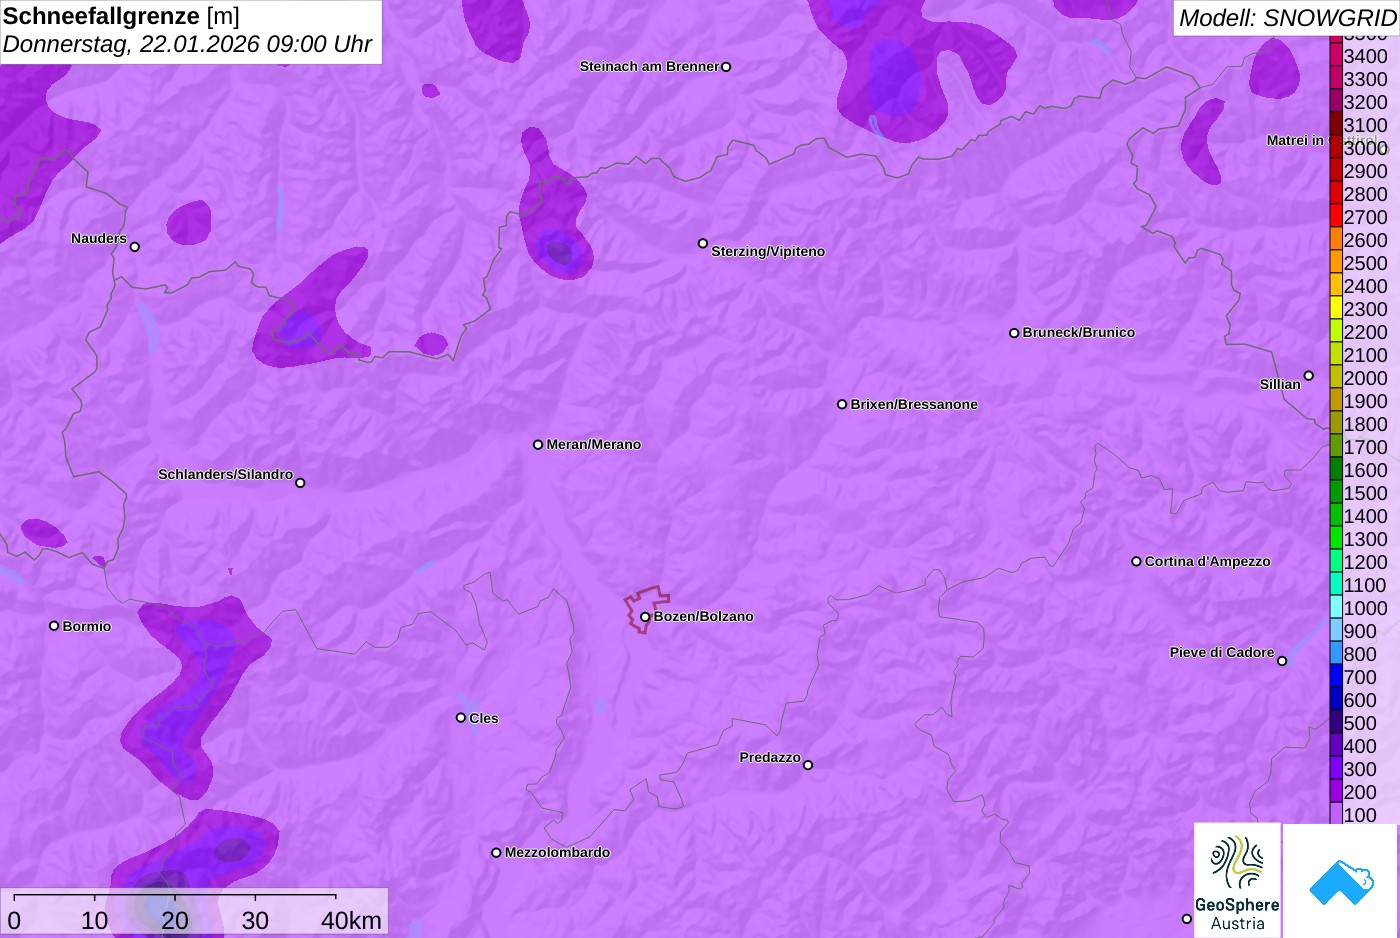Click the 3000 dark red legend swatch
1400x938 pixels.
pyautogui.click(x=1335, y=147)
